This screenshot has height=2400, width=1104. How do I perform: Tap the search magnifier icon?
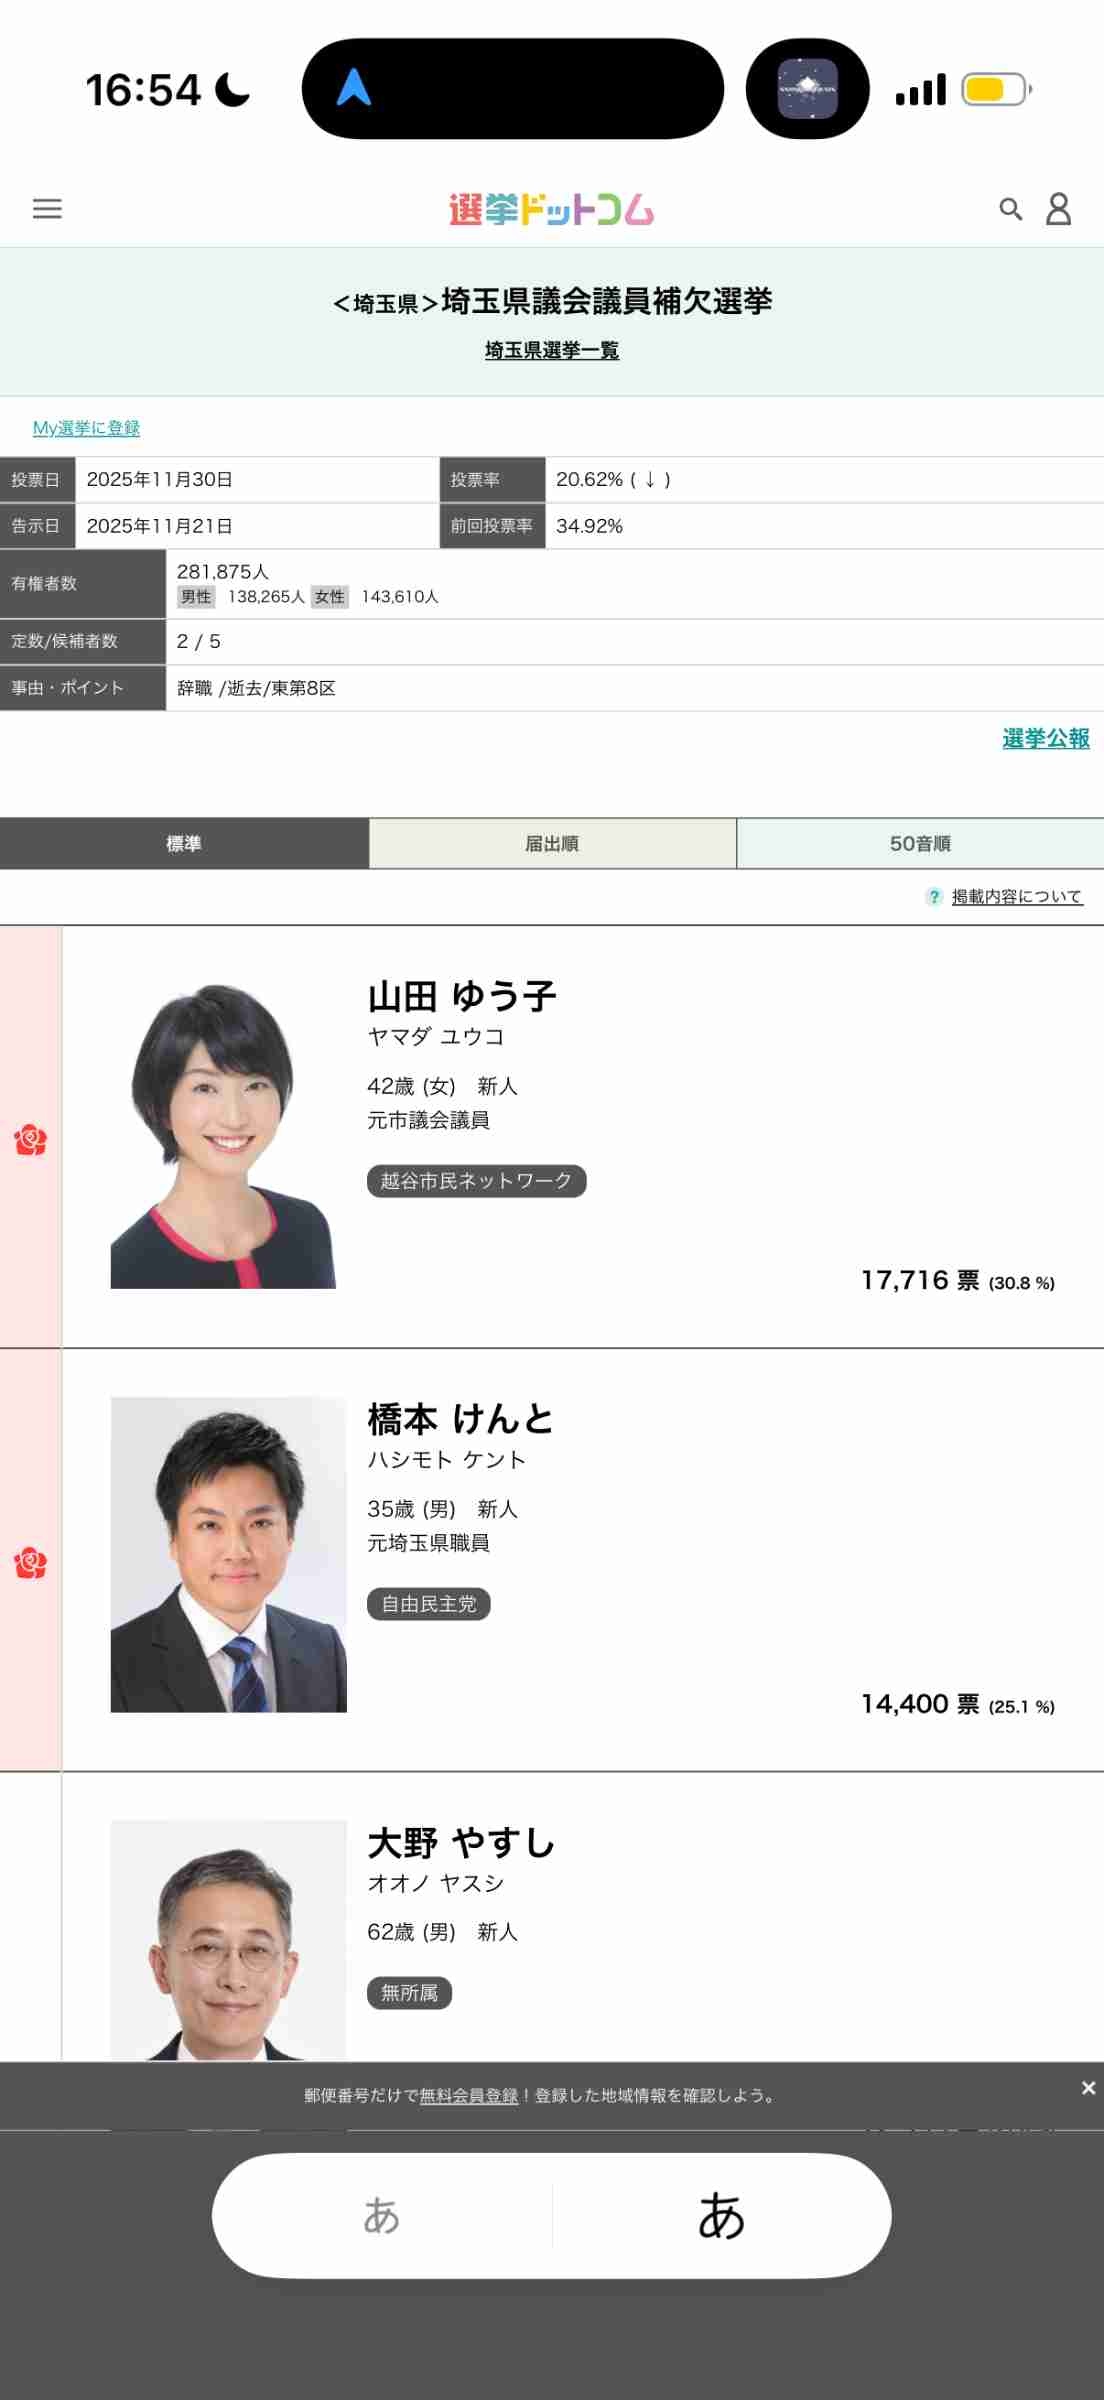1010,209
